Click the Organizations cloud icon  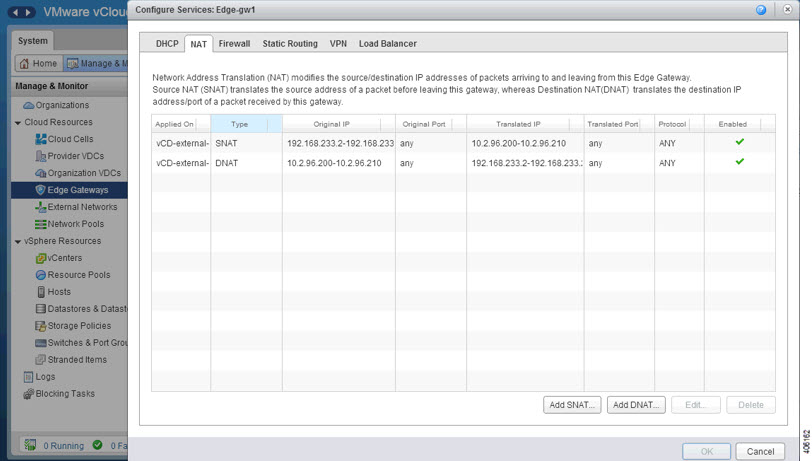(x=28, y=105)
